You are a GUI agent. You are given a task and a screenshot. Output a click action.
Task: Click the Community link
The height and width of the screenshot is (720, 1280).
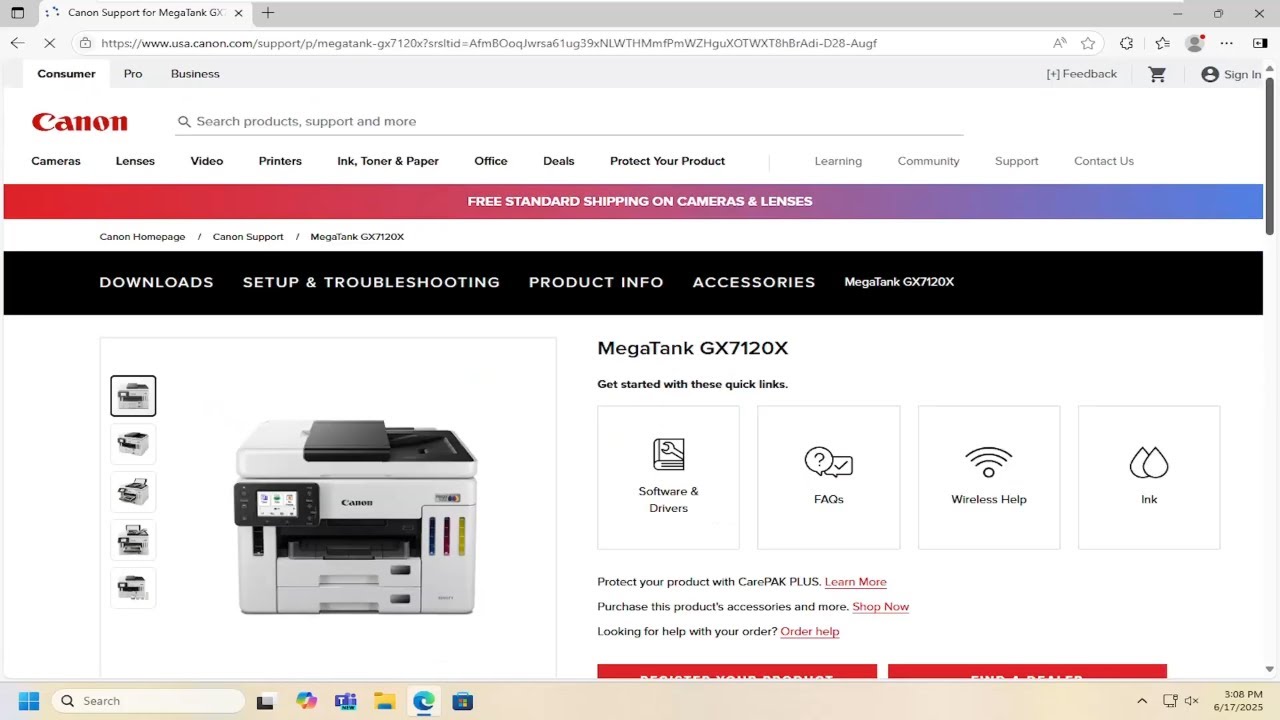tap(928, 161)
